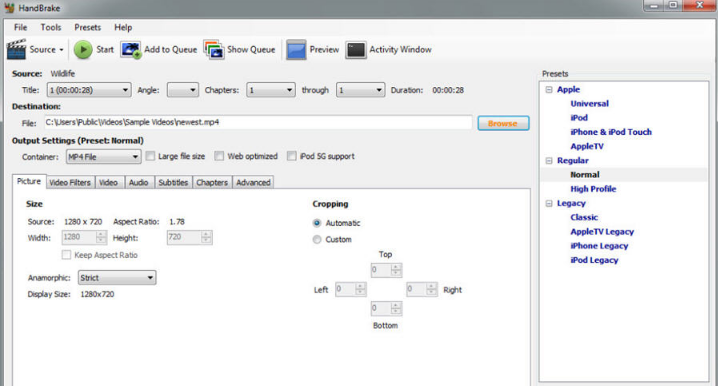Enable Web optimized checkbox
Viewport: 718px width, 386px height.
point(219,156)
